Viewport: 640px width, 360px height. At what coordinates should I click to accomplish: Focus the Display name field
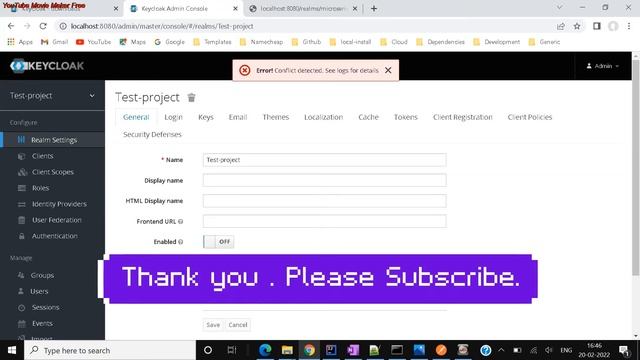coord(324,180)
